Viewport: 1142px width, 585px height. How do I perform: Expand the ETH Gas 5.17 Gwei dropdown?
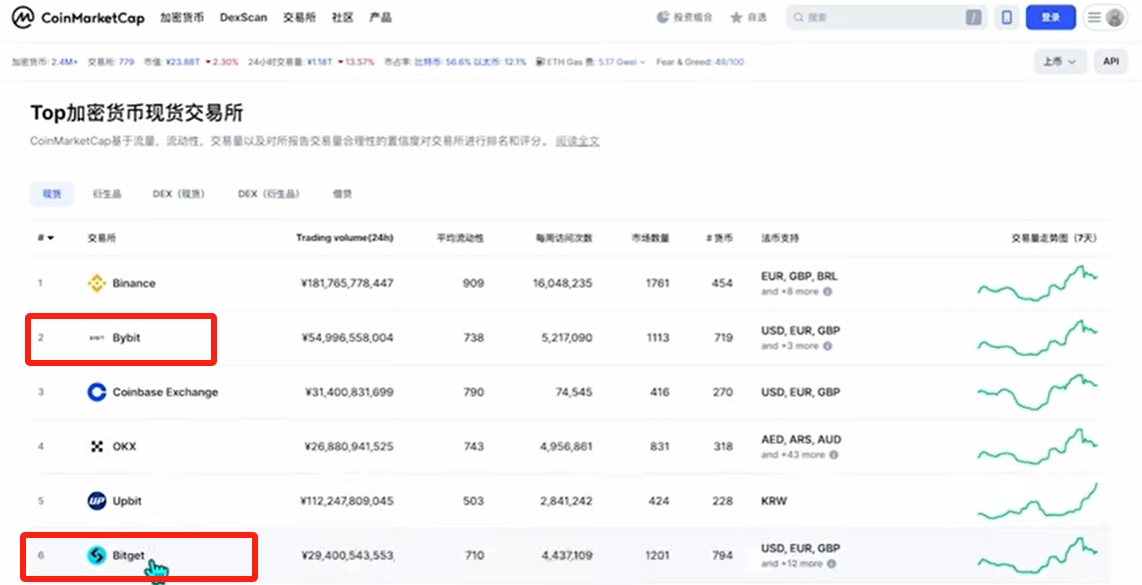[621, 62]
